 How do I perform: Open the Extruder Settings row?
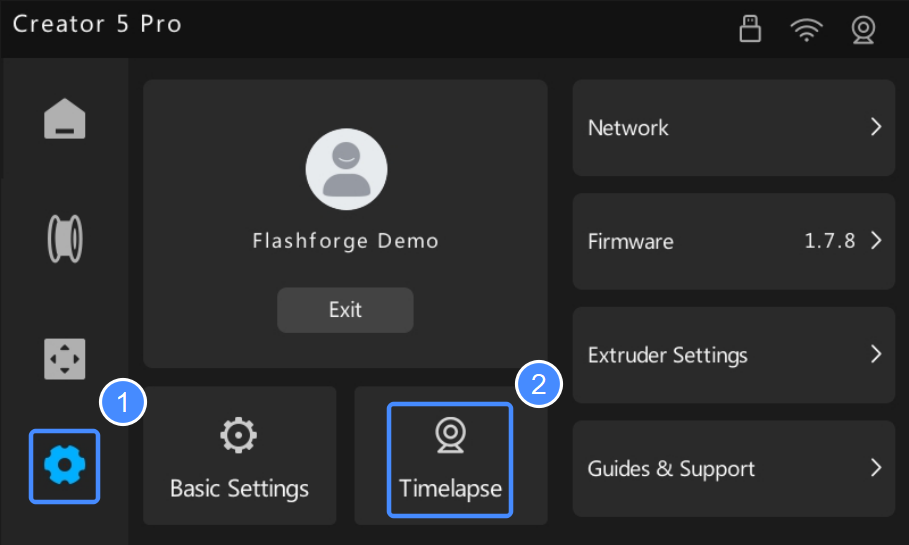click(x=734, y=355)
